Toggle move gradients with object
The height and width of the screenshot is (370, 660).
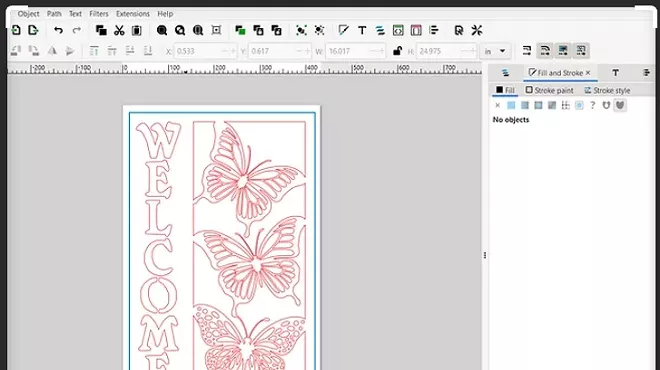[x=563, y=51]
